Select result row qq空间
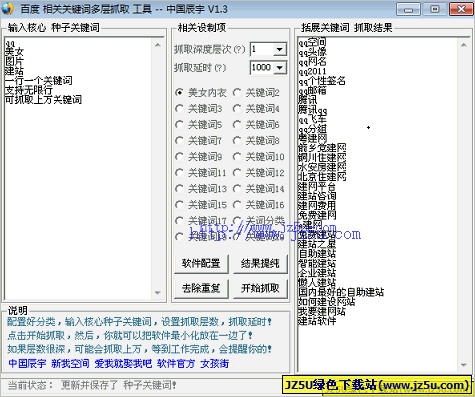Viewport: 475px width, 397px height. pos(312,42)
